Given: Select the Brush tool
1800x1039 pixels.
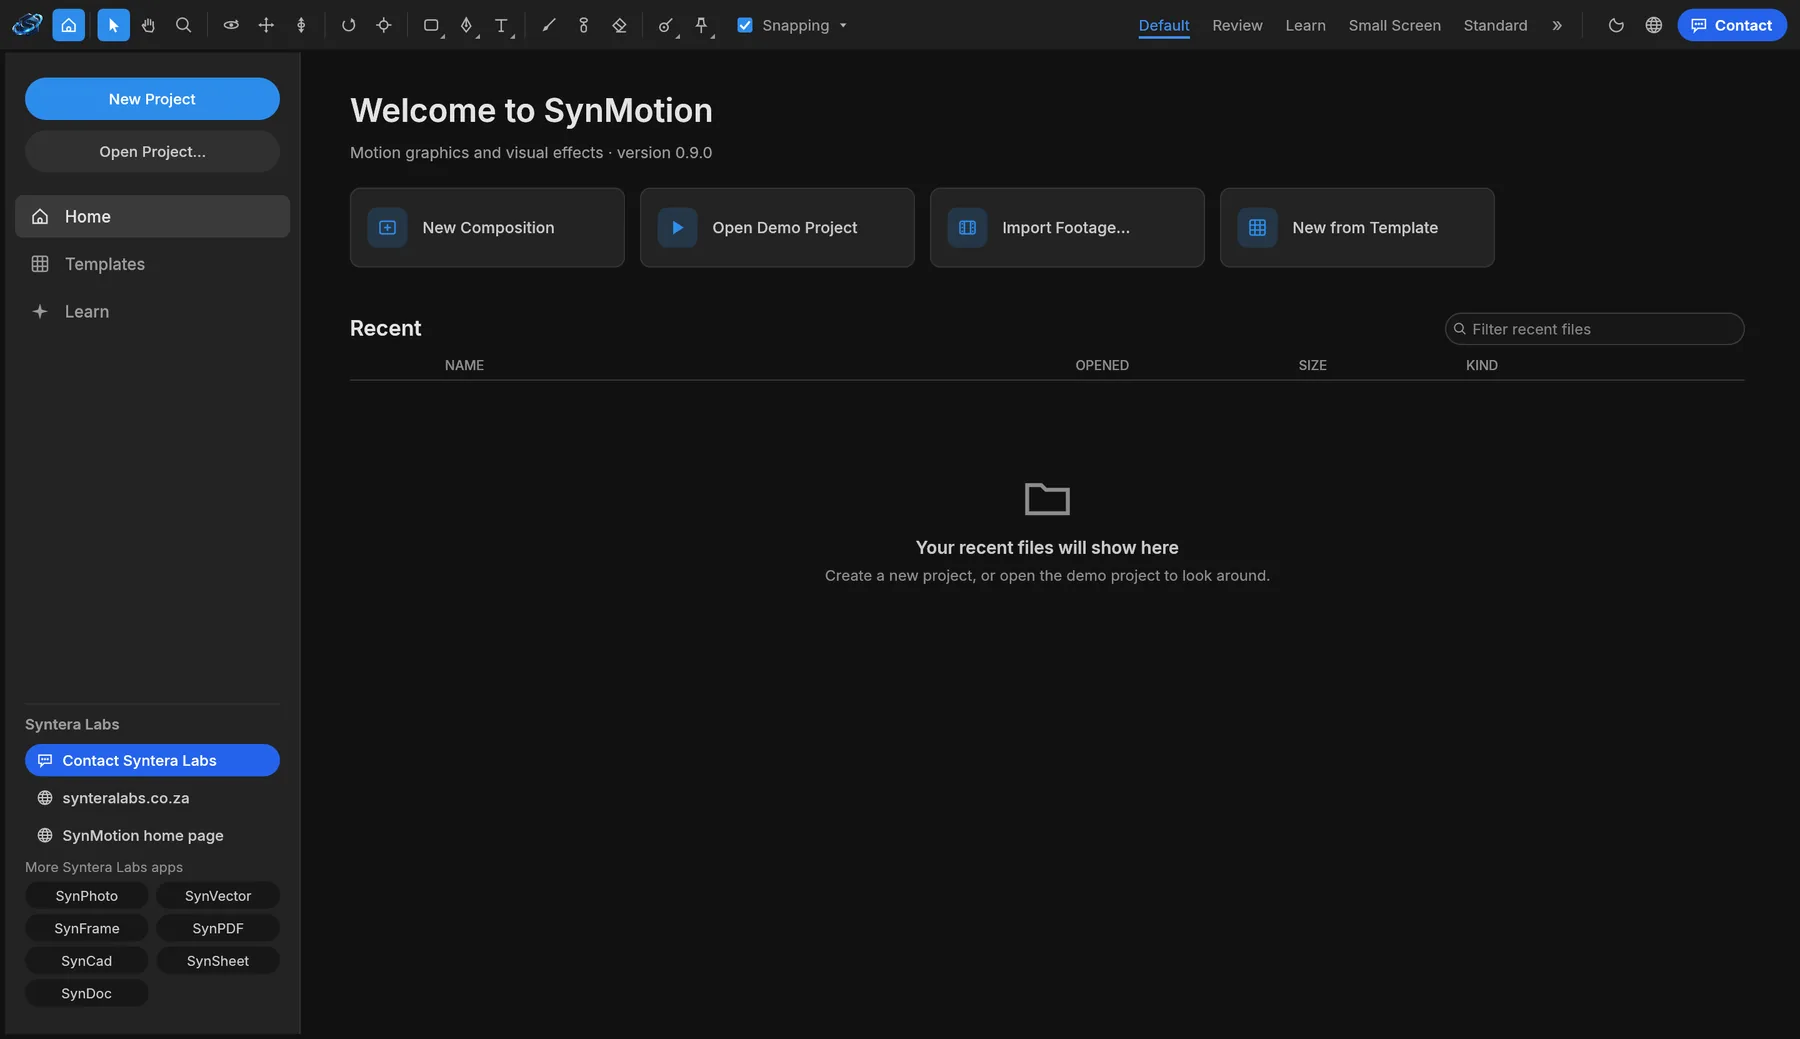Looking at the screenshot, I should coord(548,25).
